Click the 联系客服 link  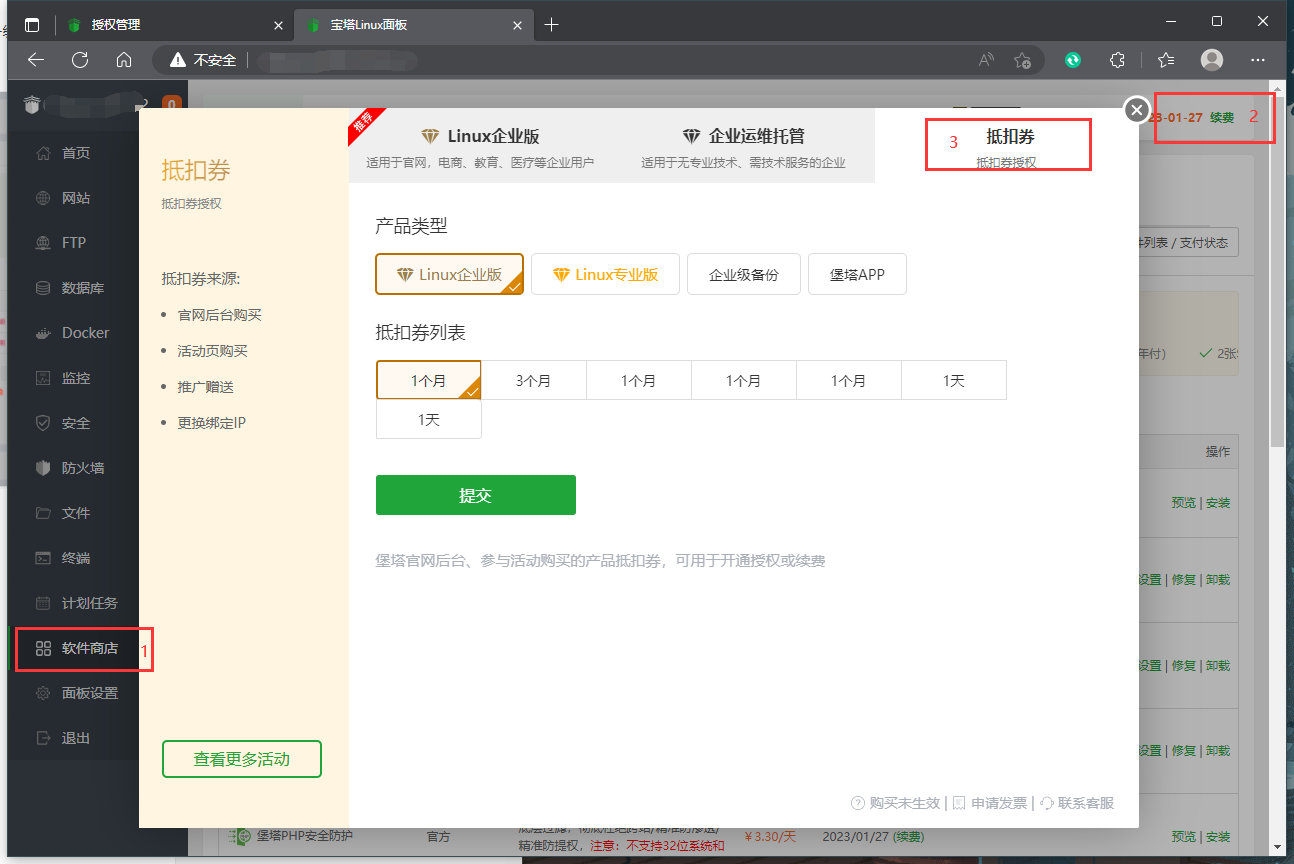[1077, 803]
